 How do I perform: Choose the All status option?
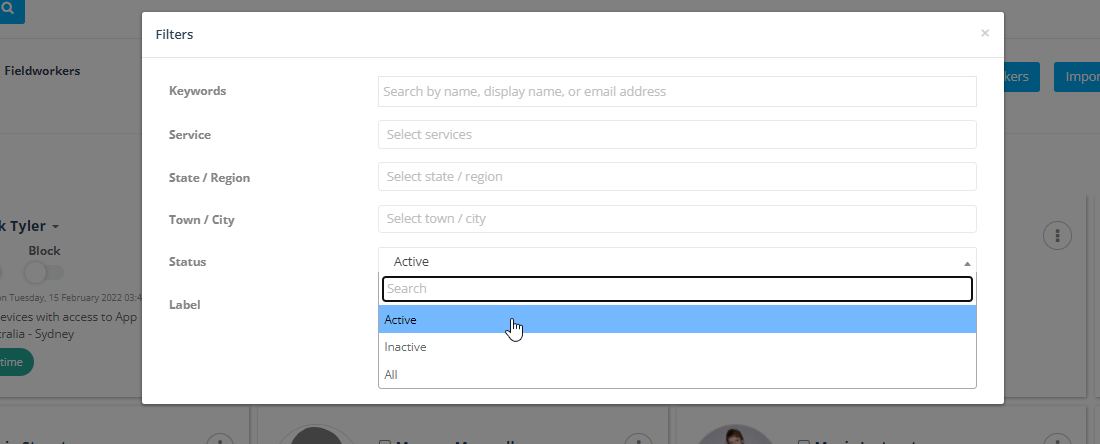pyautogui.click(x=677, y=375)
